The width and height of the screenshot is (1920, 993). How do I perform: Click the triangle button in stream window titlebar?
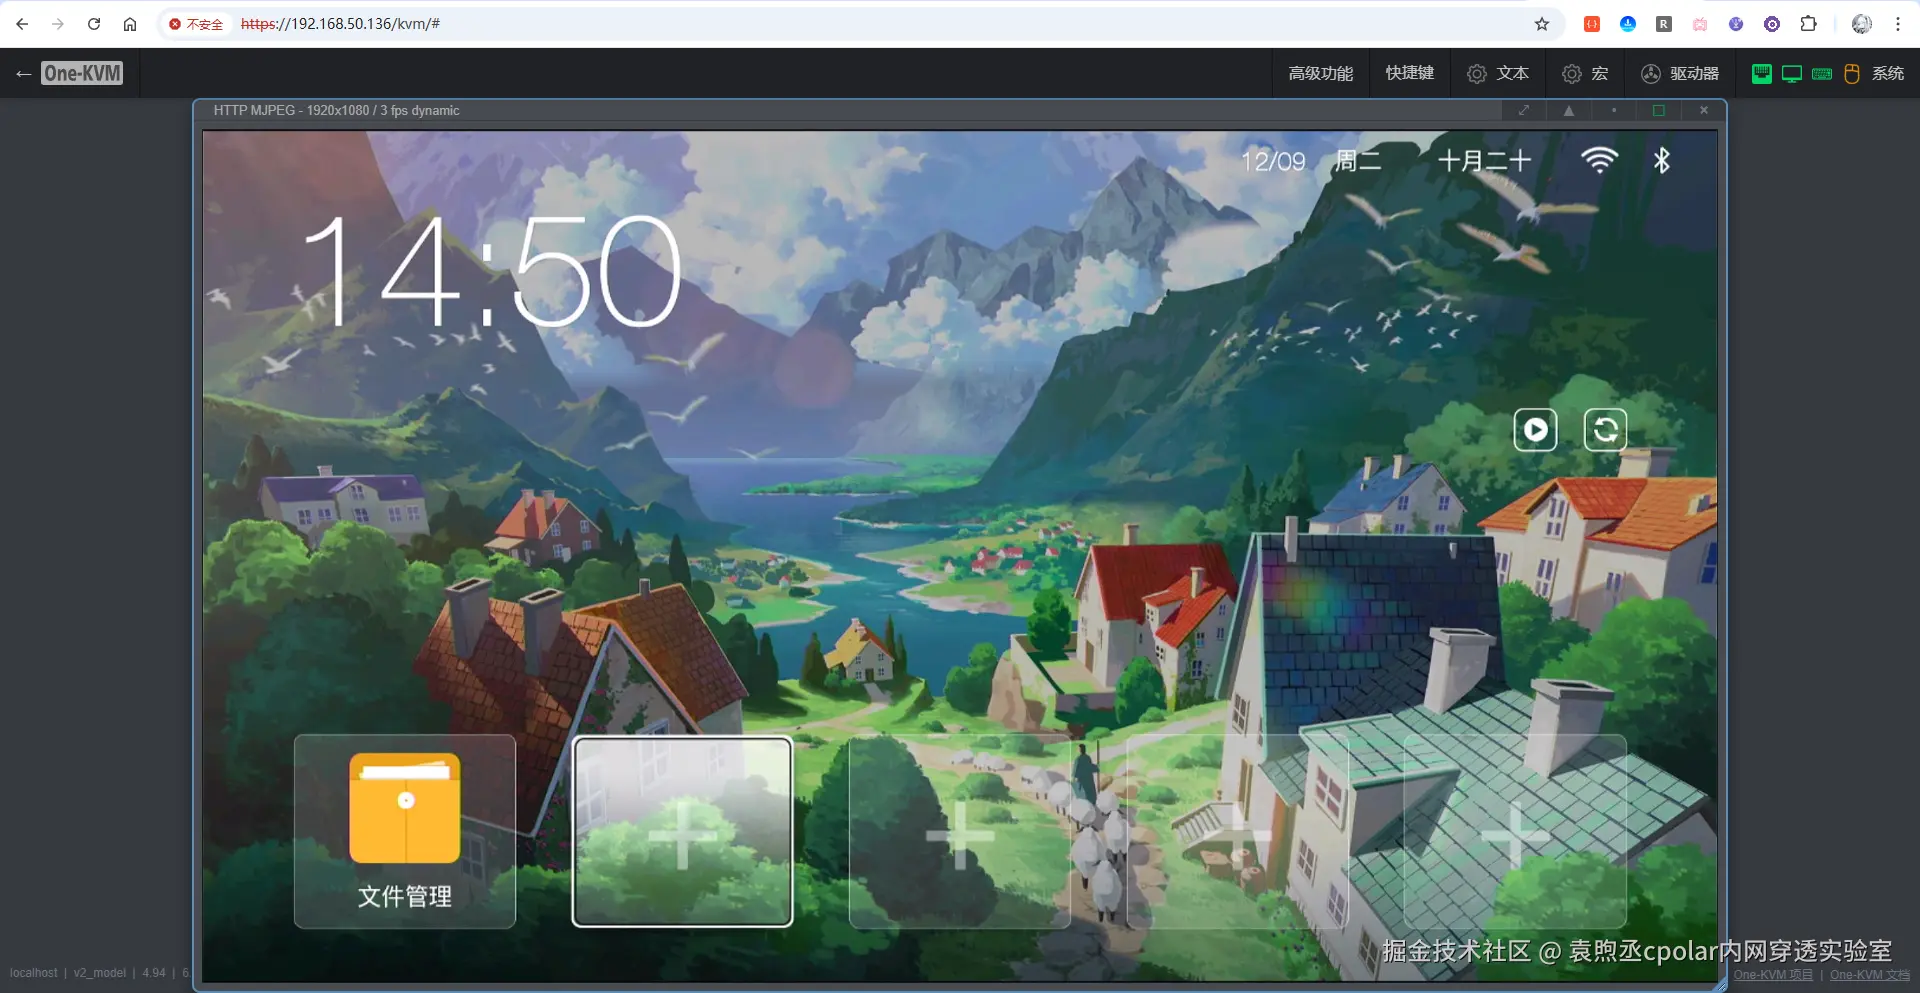[x=1569, y=110]
